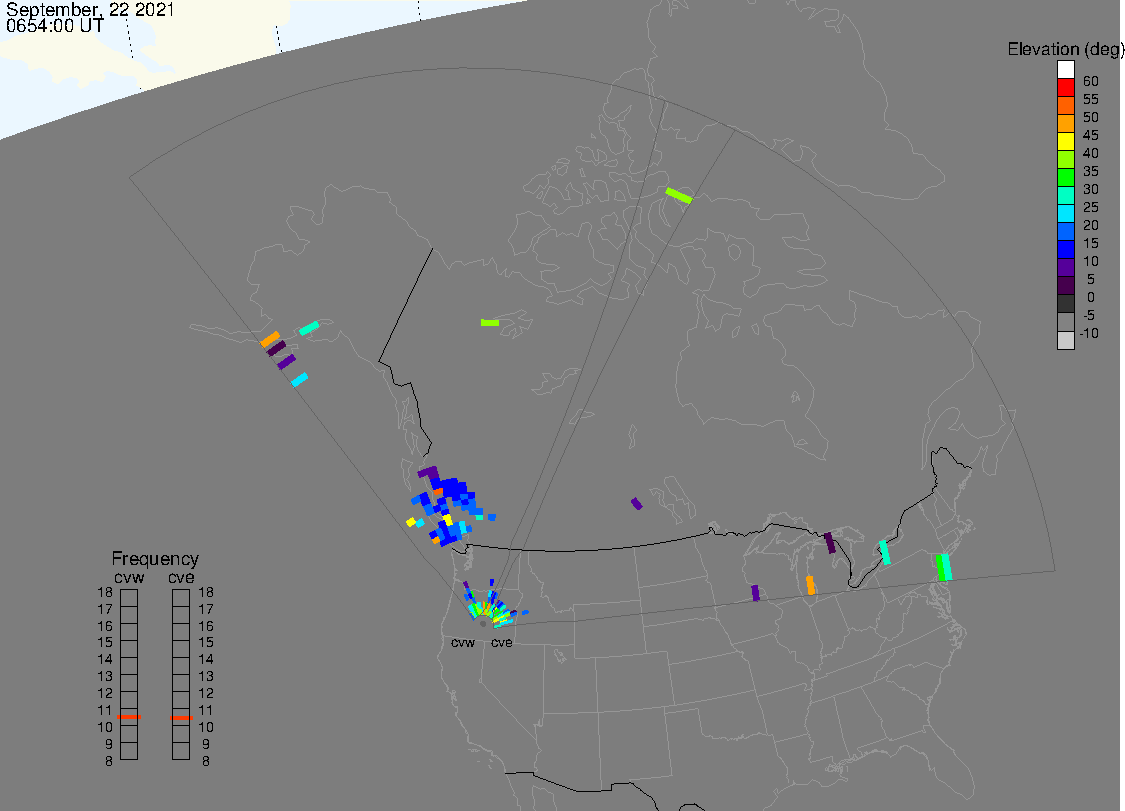Click the dark purple echo bar near Lake Superior

(x=830, y=543)
